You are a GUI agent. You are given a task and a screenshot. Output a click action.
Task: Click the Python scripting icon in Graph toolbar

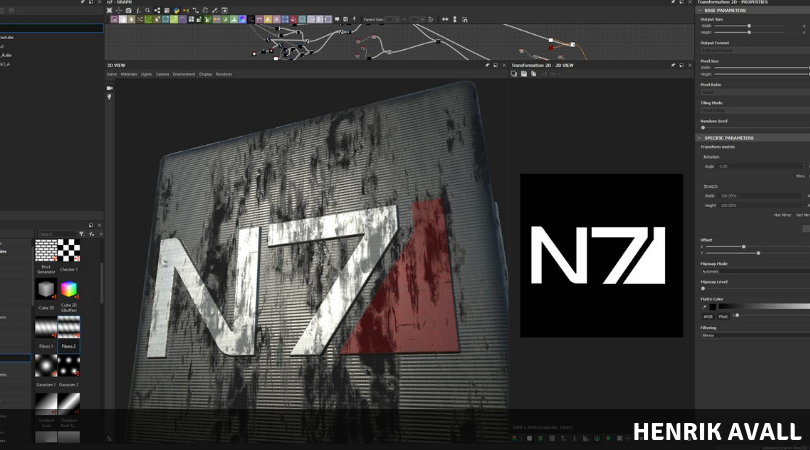tap(176, 10)
